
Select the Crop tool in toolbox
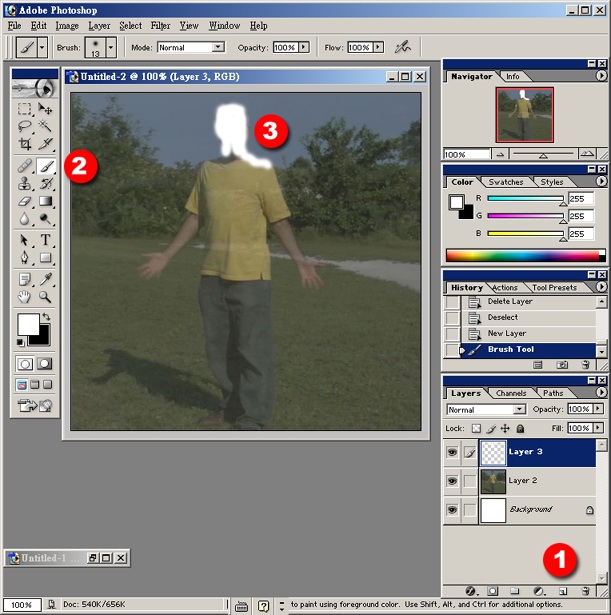25,146
